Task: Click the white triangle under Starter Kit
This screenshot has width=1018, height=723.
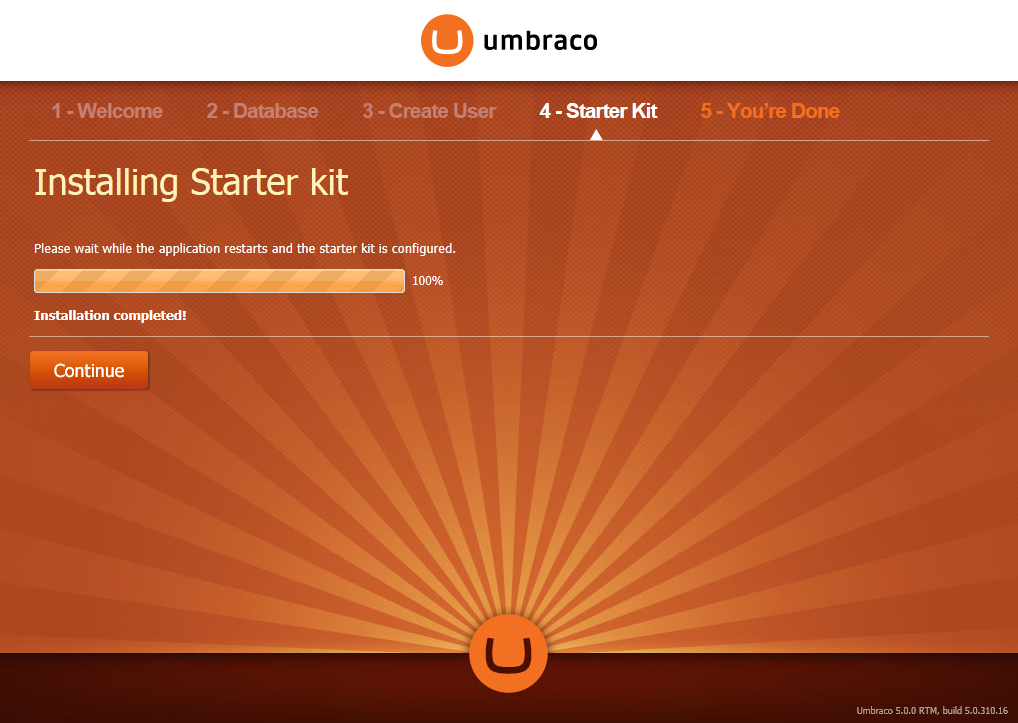Action: 596,134
